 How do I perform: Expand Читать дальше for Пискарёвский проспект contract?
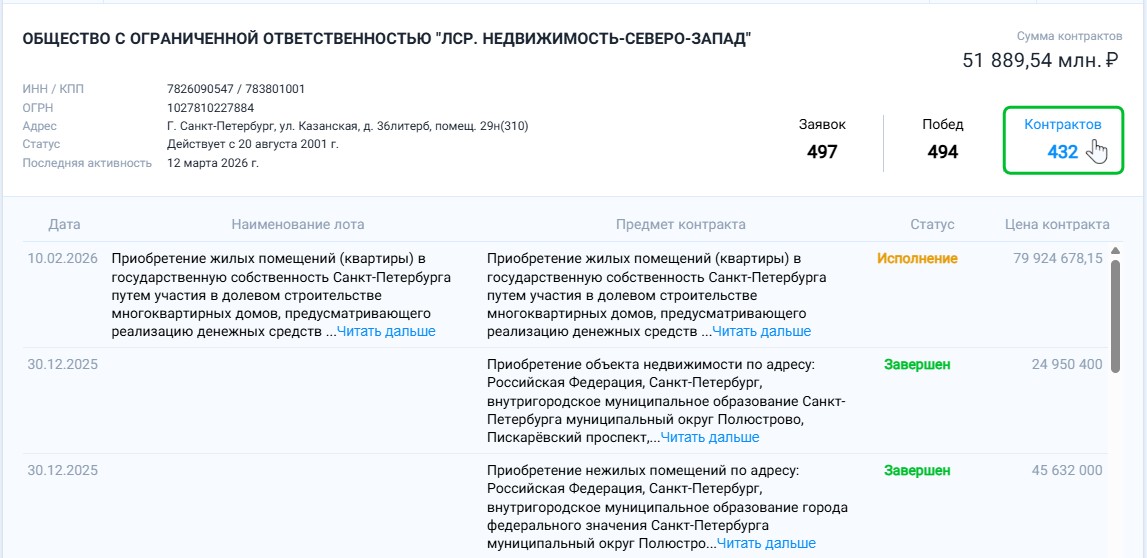coord(710,437)
